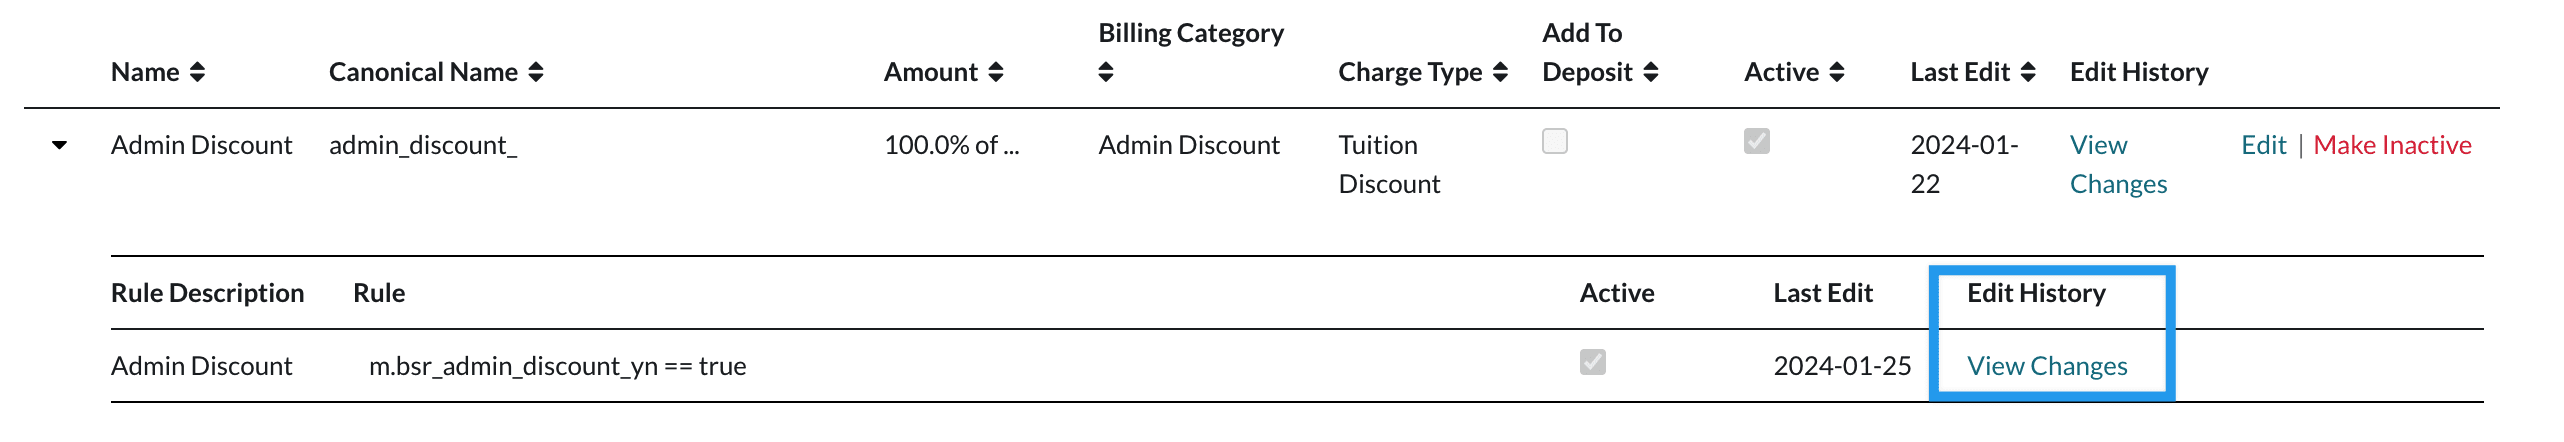2564x442 pixels.
Task: Click Make Inactive for Admin Discount
Action: [x=2392, y=146]
